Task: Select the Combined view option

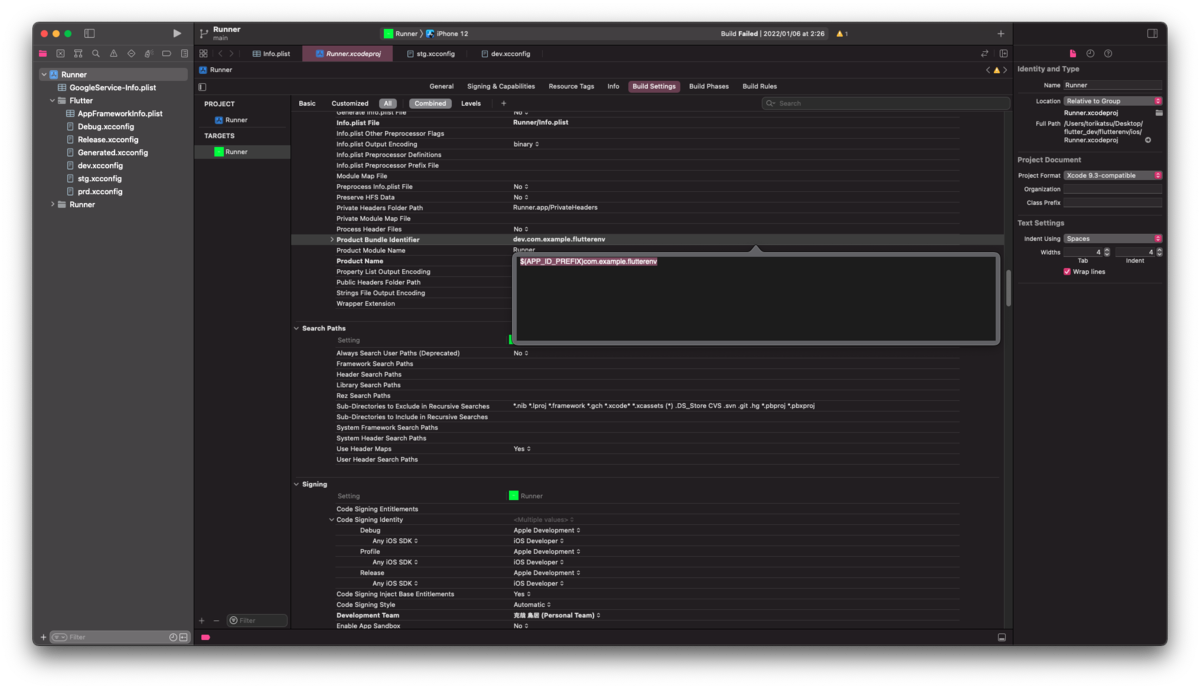Action: (430, 103)
